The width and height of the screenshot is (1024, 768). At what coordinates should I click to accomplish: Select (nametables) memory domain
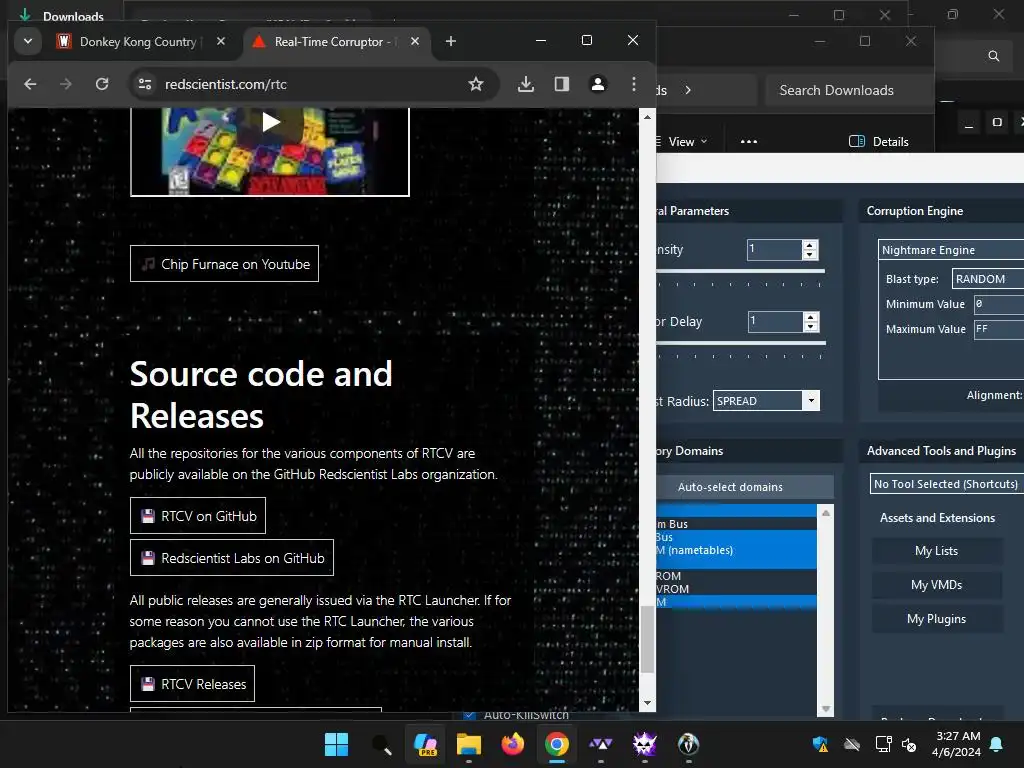point(736,550)
